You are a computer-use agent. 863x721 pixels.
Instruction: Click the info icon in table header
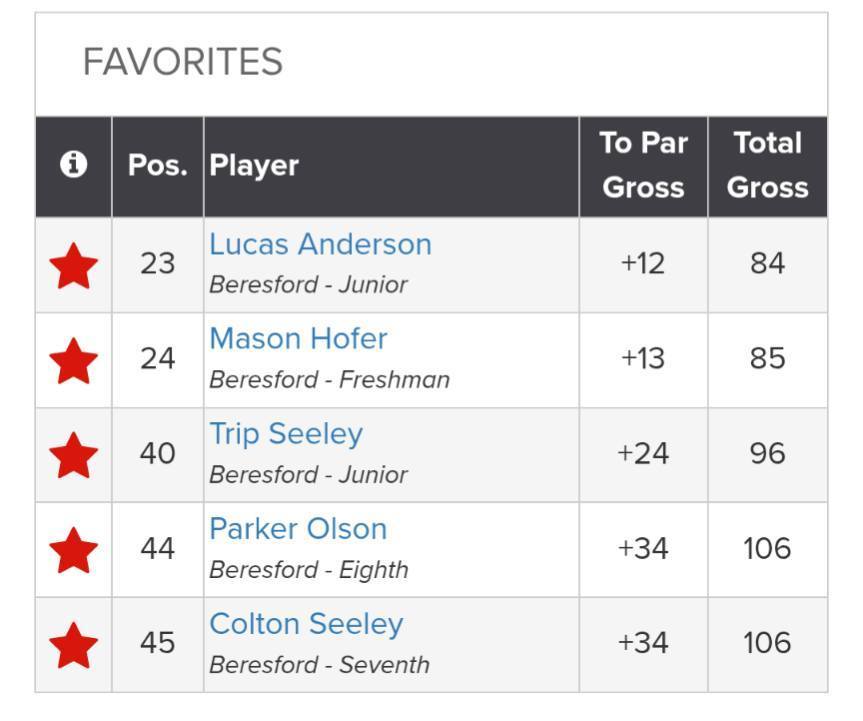point(73,165)
